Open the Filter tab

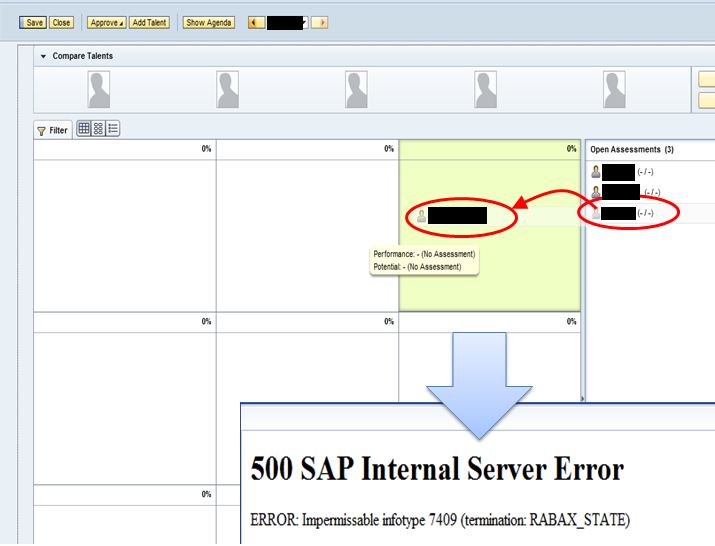click(x=53, y=130)
